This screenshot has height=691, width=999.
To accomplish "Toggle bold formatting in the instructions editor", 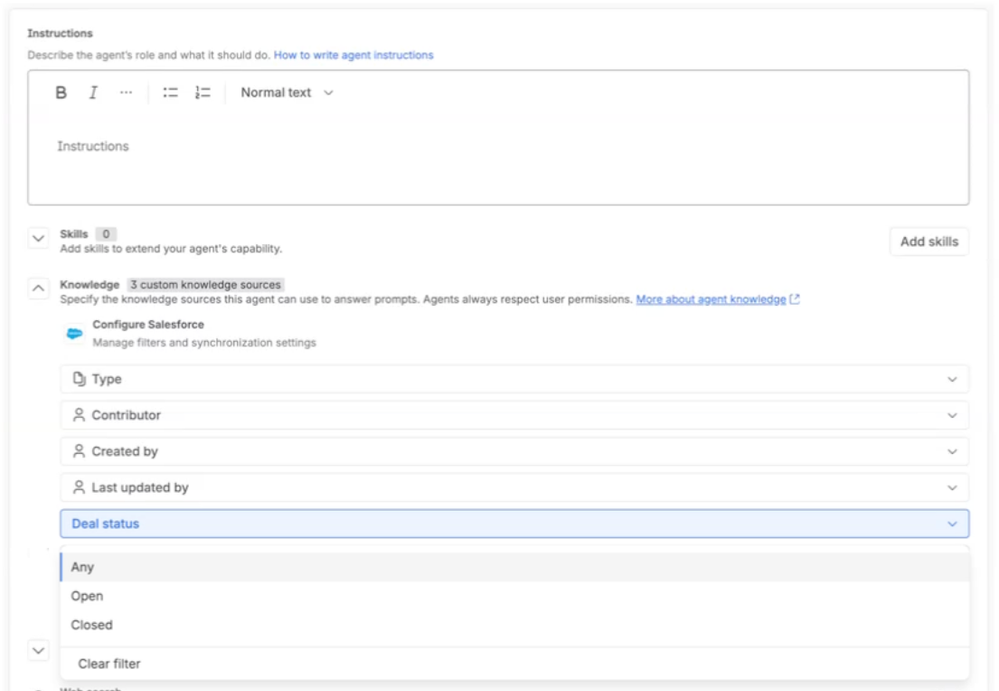I will coord(61,93).
